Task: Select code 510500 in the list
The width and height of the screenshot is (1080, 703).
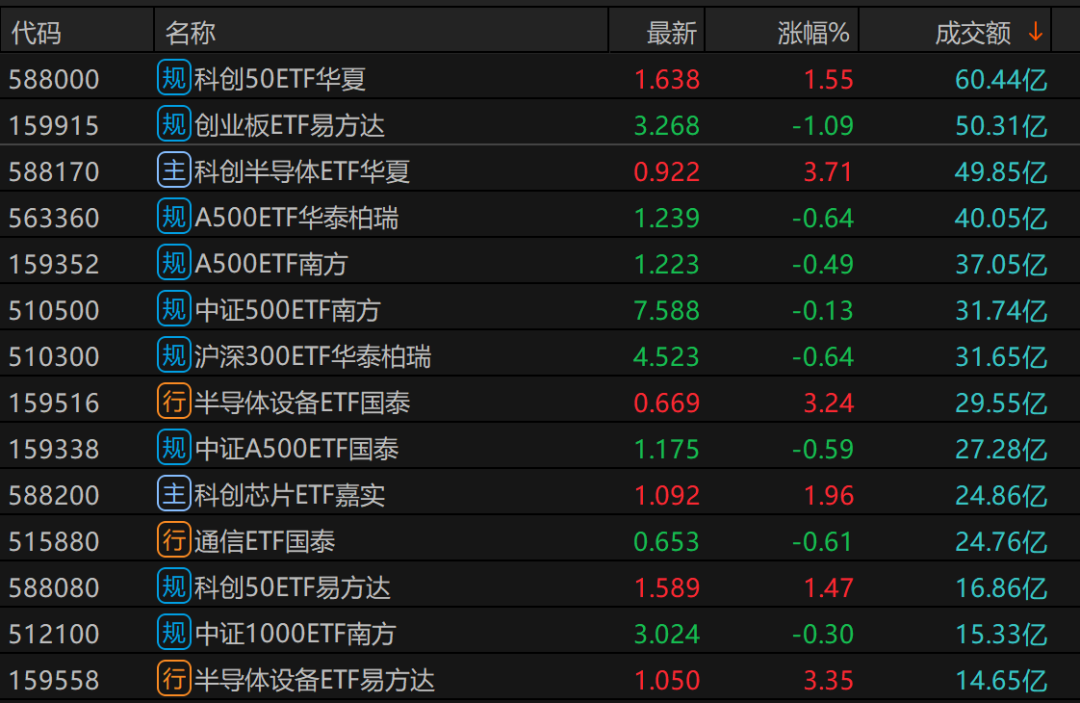Action: (54, 310)
